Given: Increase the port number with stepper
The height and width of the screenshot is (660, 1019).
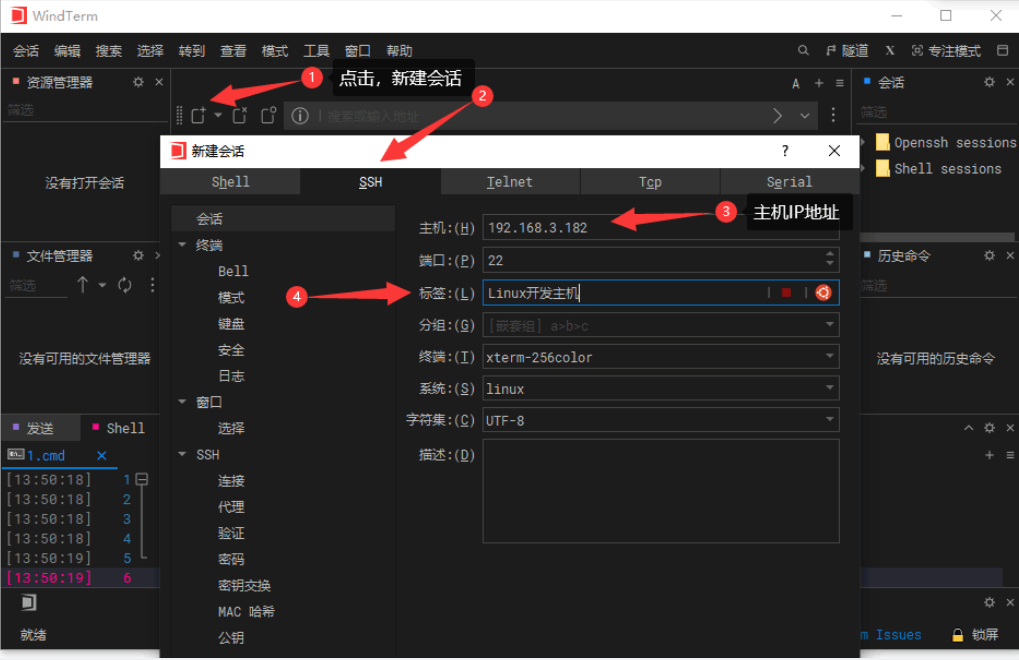Looking at the screenshot, I should [830, 254].
